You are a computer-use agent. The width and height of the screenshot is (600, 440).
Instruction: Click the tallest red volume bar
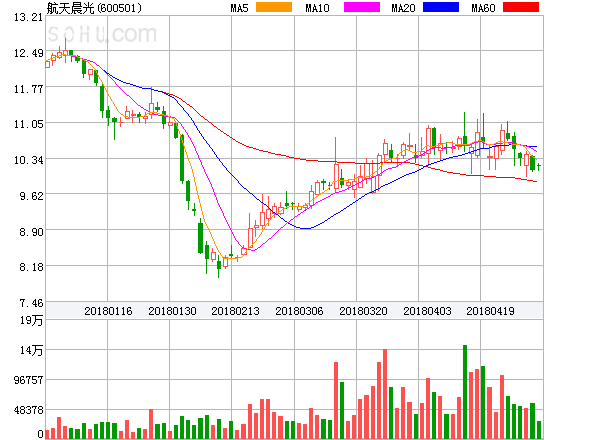coord(385,394)
